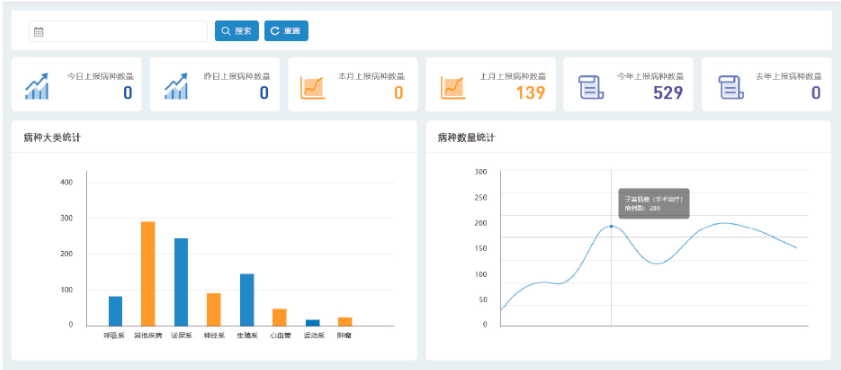
Task: Click the 昨日上报病种数量 label
Action: [237, 76]
